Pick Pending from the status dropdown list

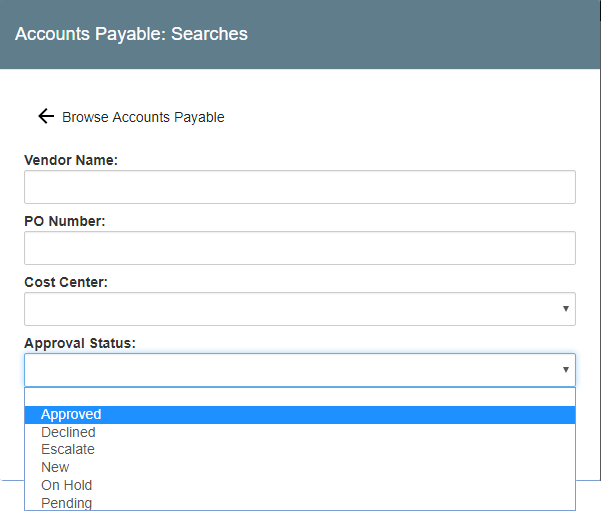point(66,503)
